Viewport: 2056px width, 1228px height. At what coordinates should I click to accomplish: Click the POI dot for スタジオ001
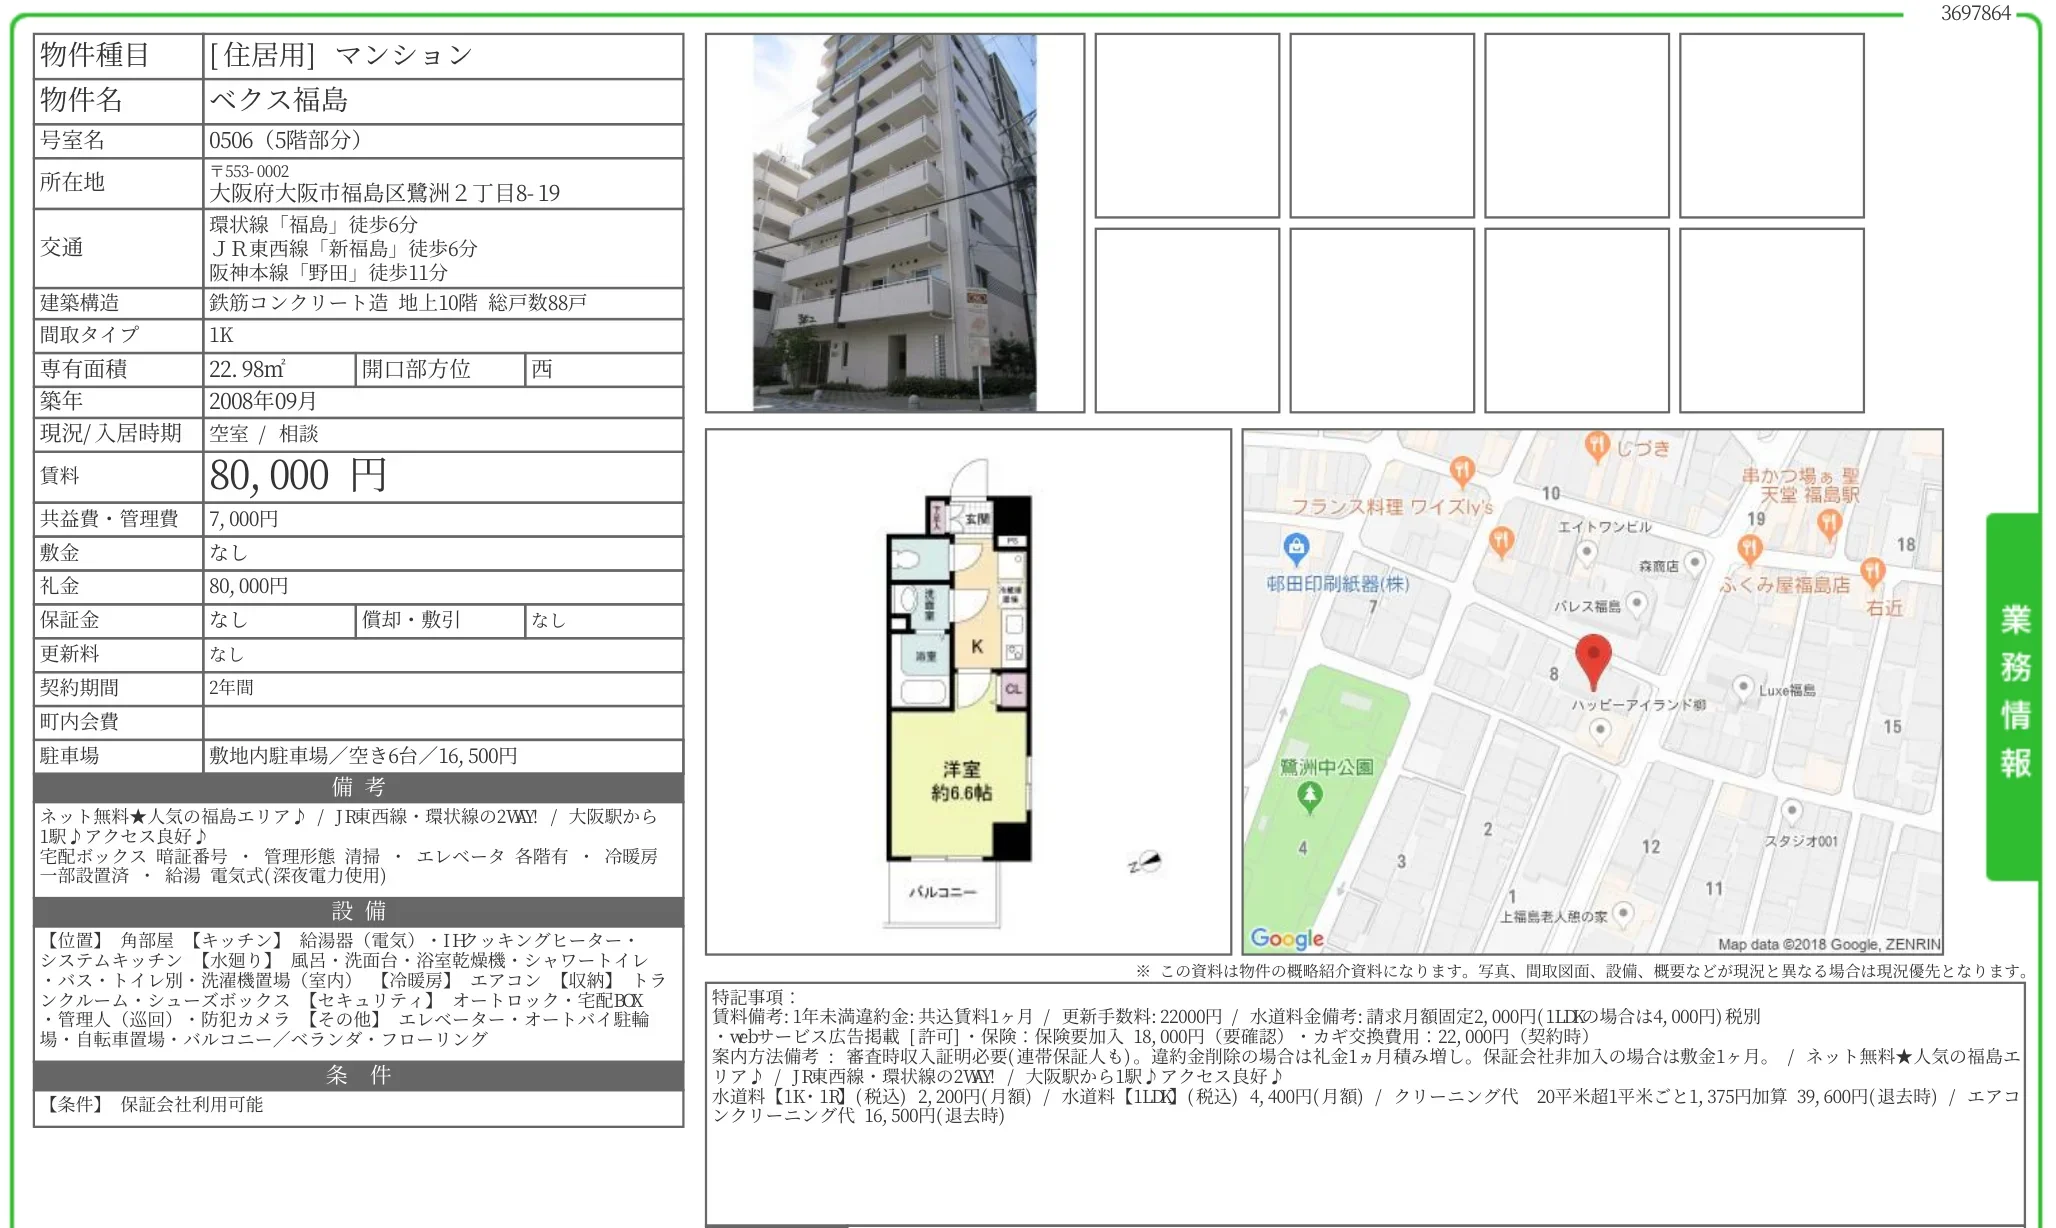[1792, 809]
